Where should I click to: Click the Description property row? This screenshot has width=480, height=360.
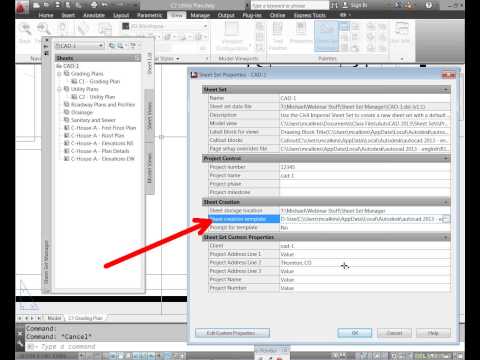[329, 115]
